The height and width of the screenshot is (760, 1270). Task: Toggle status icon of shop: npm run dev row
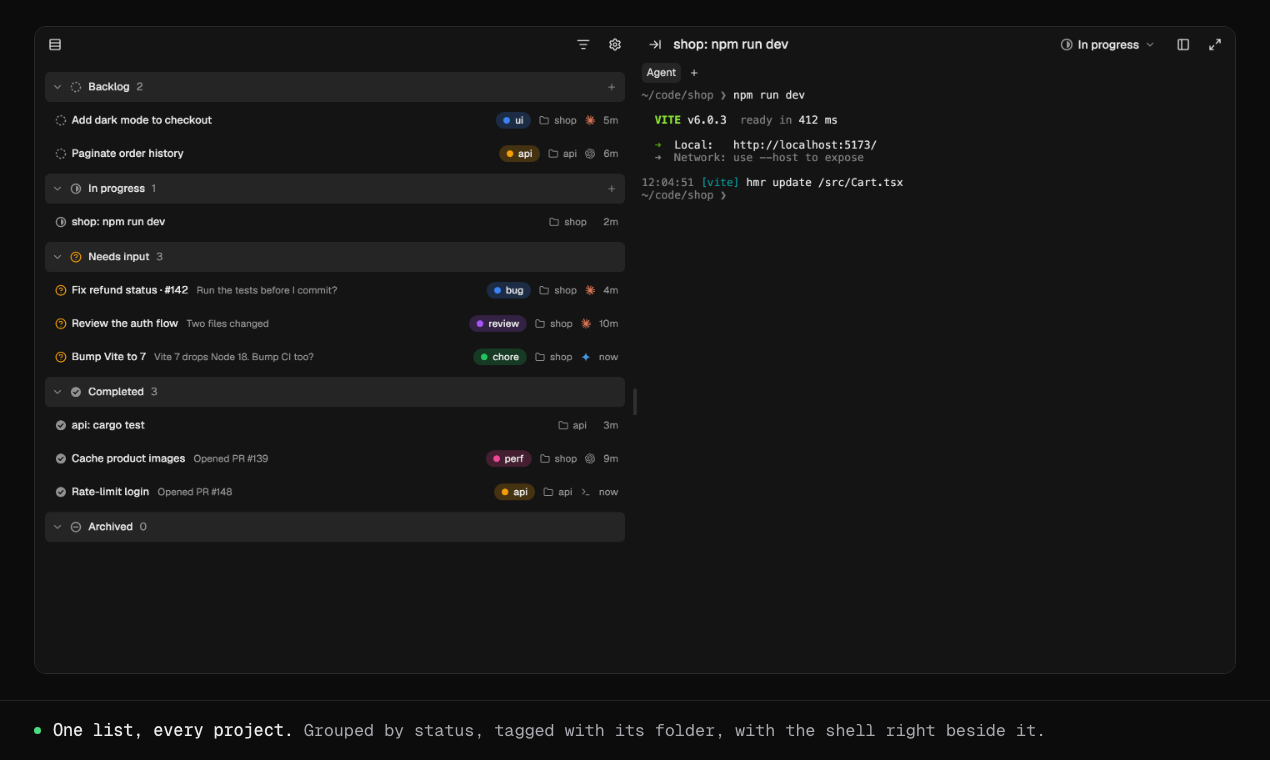(61, 222)
